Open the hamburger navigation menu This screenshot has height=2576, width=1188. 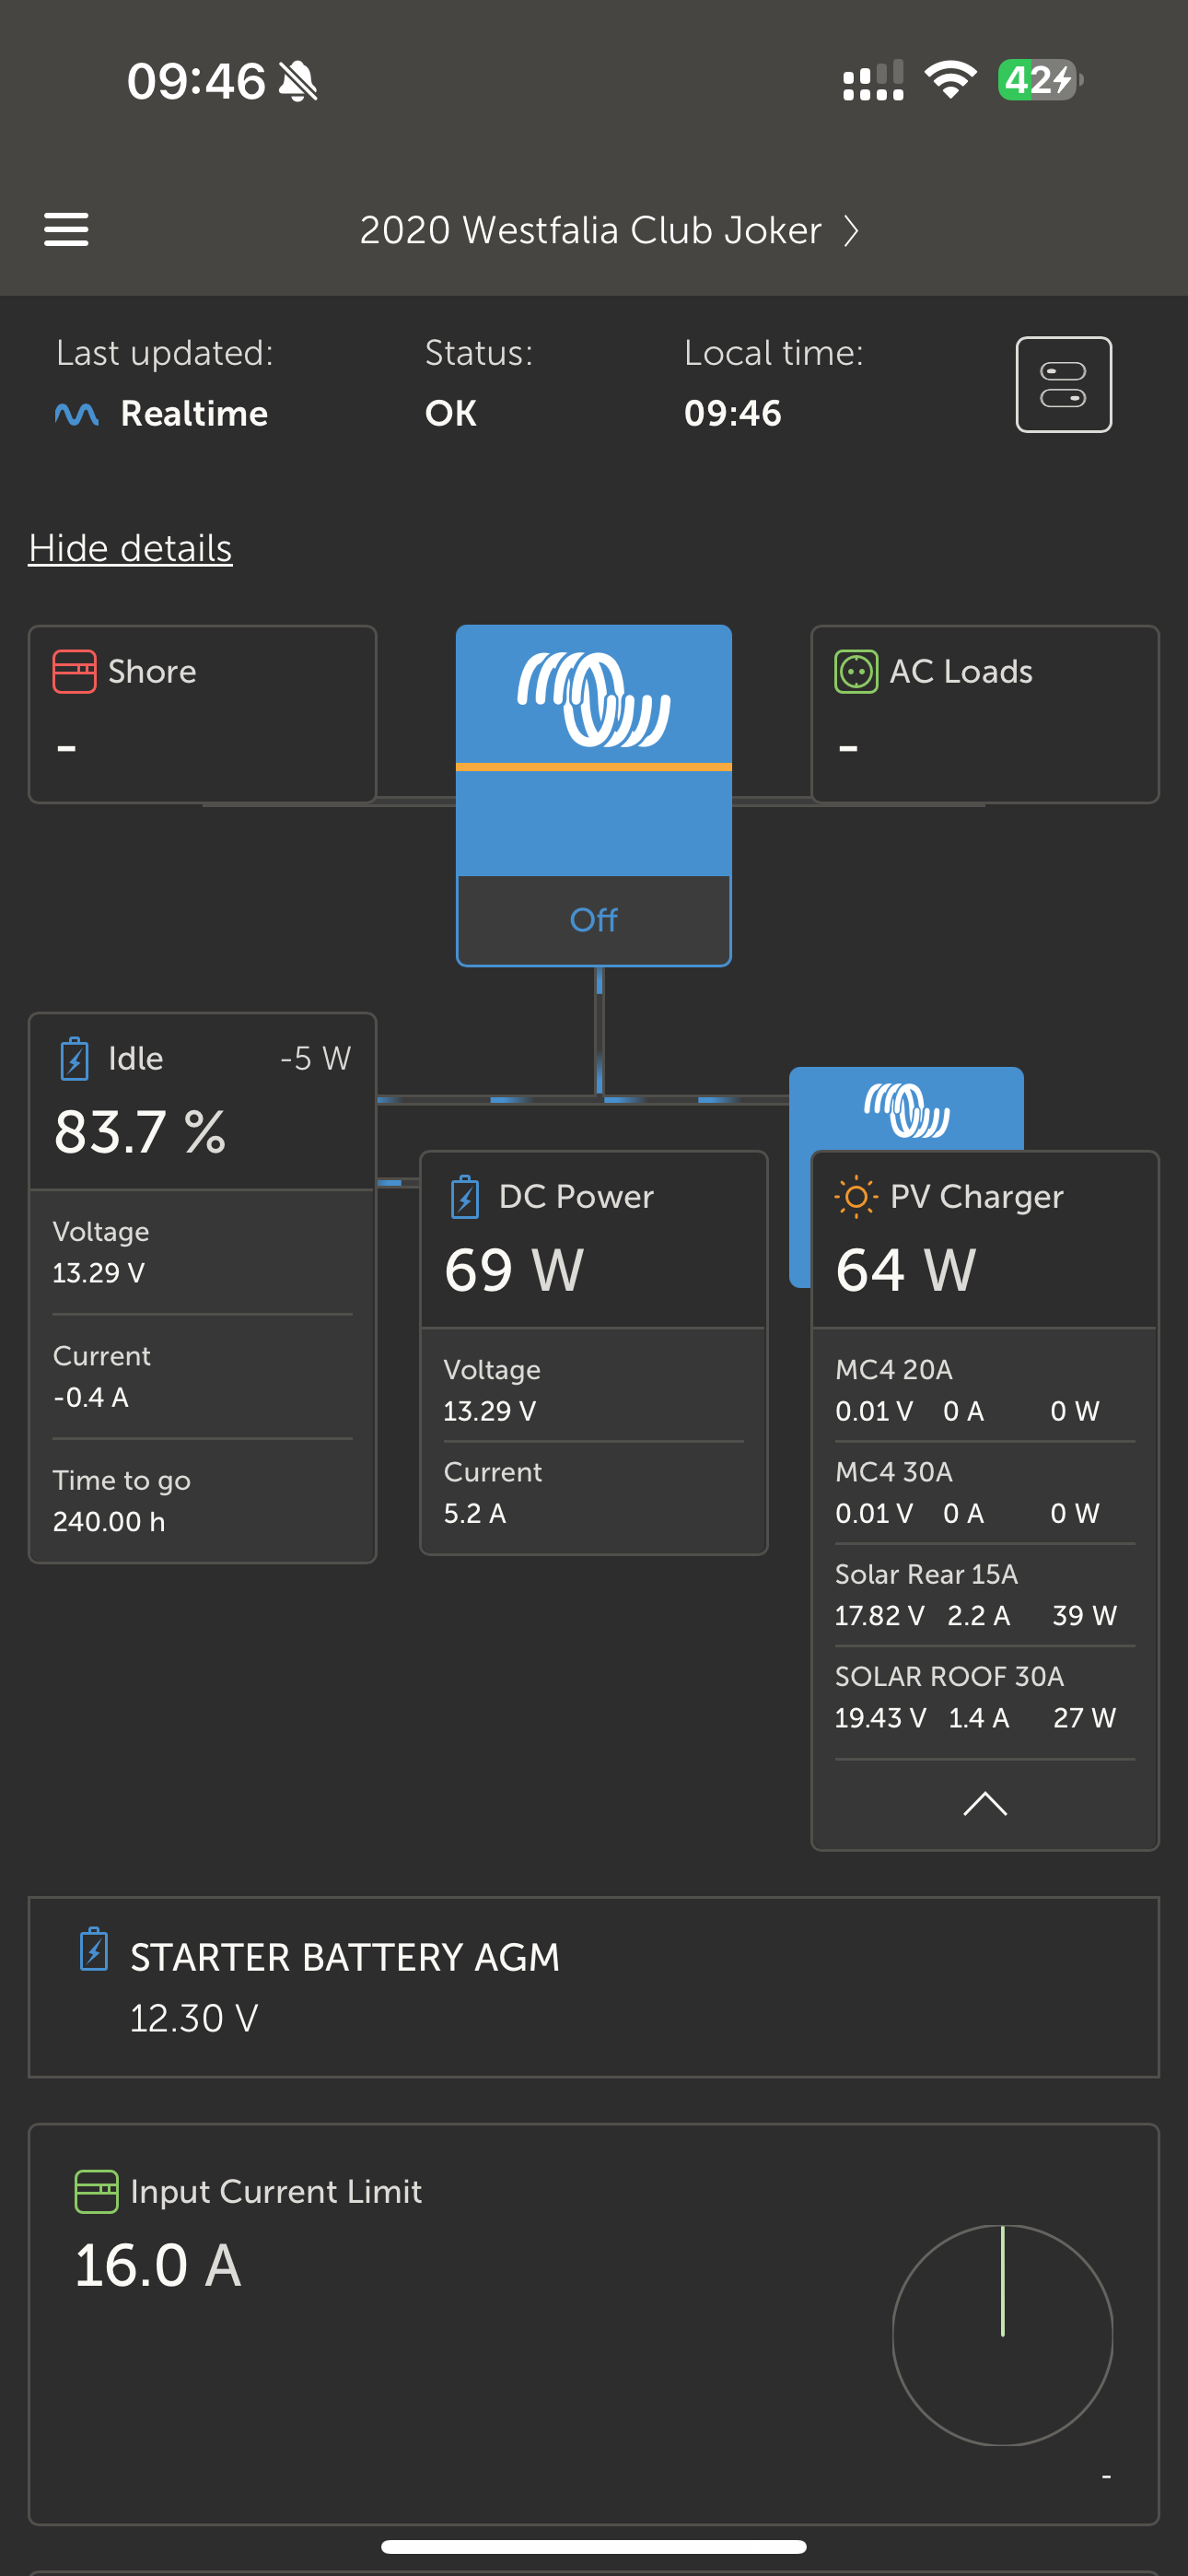click(x=66, y=230)
